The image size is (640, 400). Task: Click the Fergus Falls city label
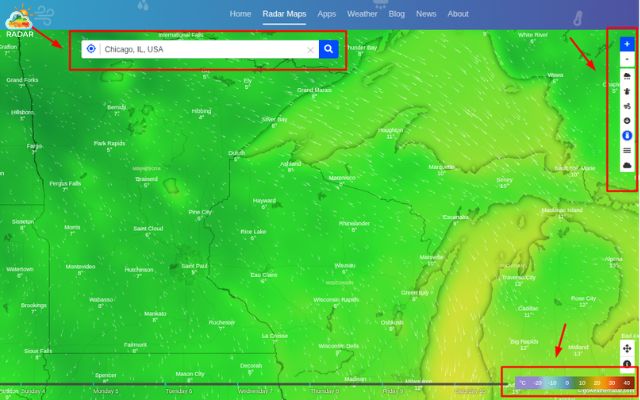tap(65, 184)
